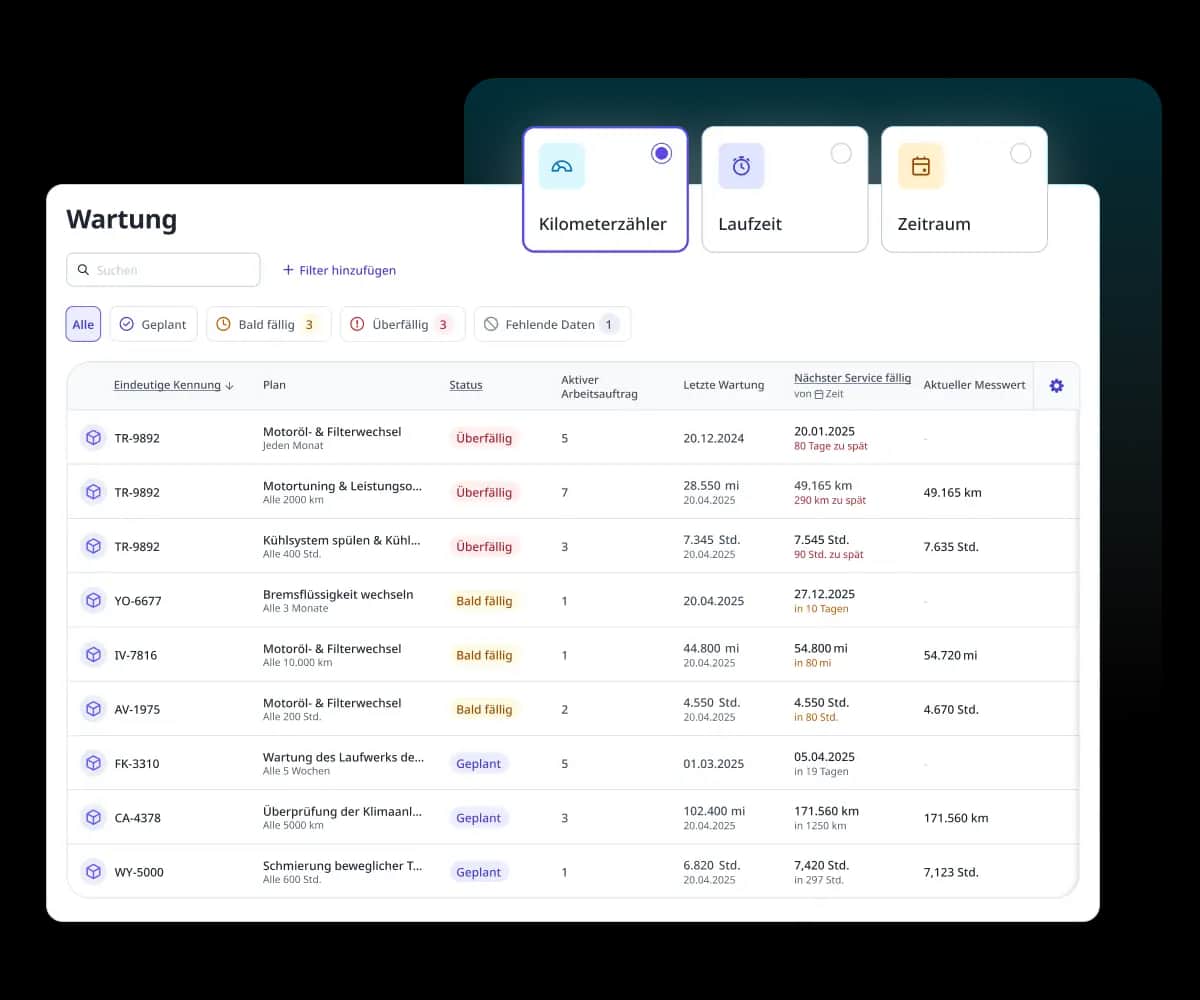Click Filter hinzufügen button
Screen dimensions: 1200x1000
(339, 270)
